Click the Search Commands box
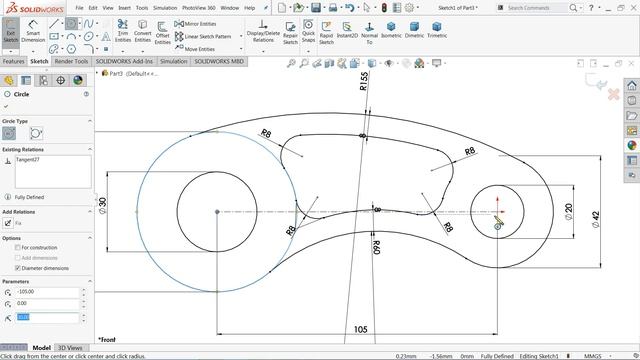640x360 pixels. tap(536, 7)
